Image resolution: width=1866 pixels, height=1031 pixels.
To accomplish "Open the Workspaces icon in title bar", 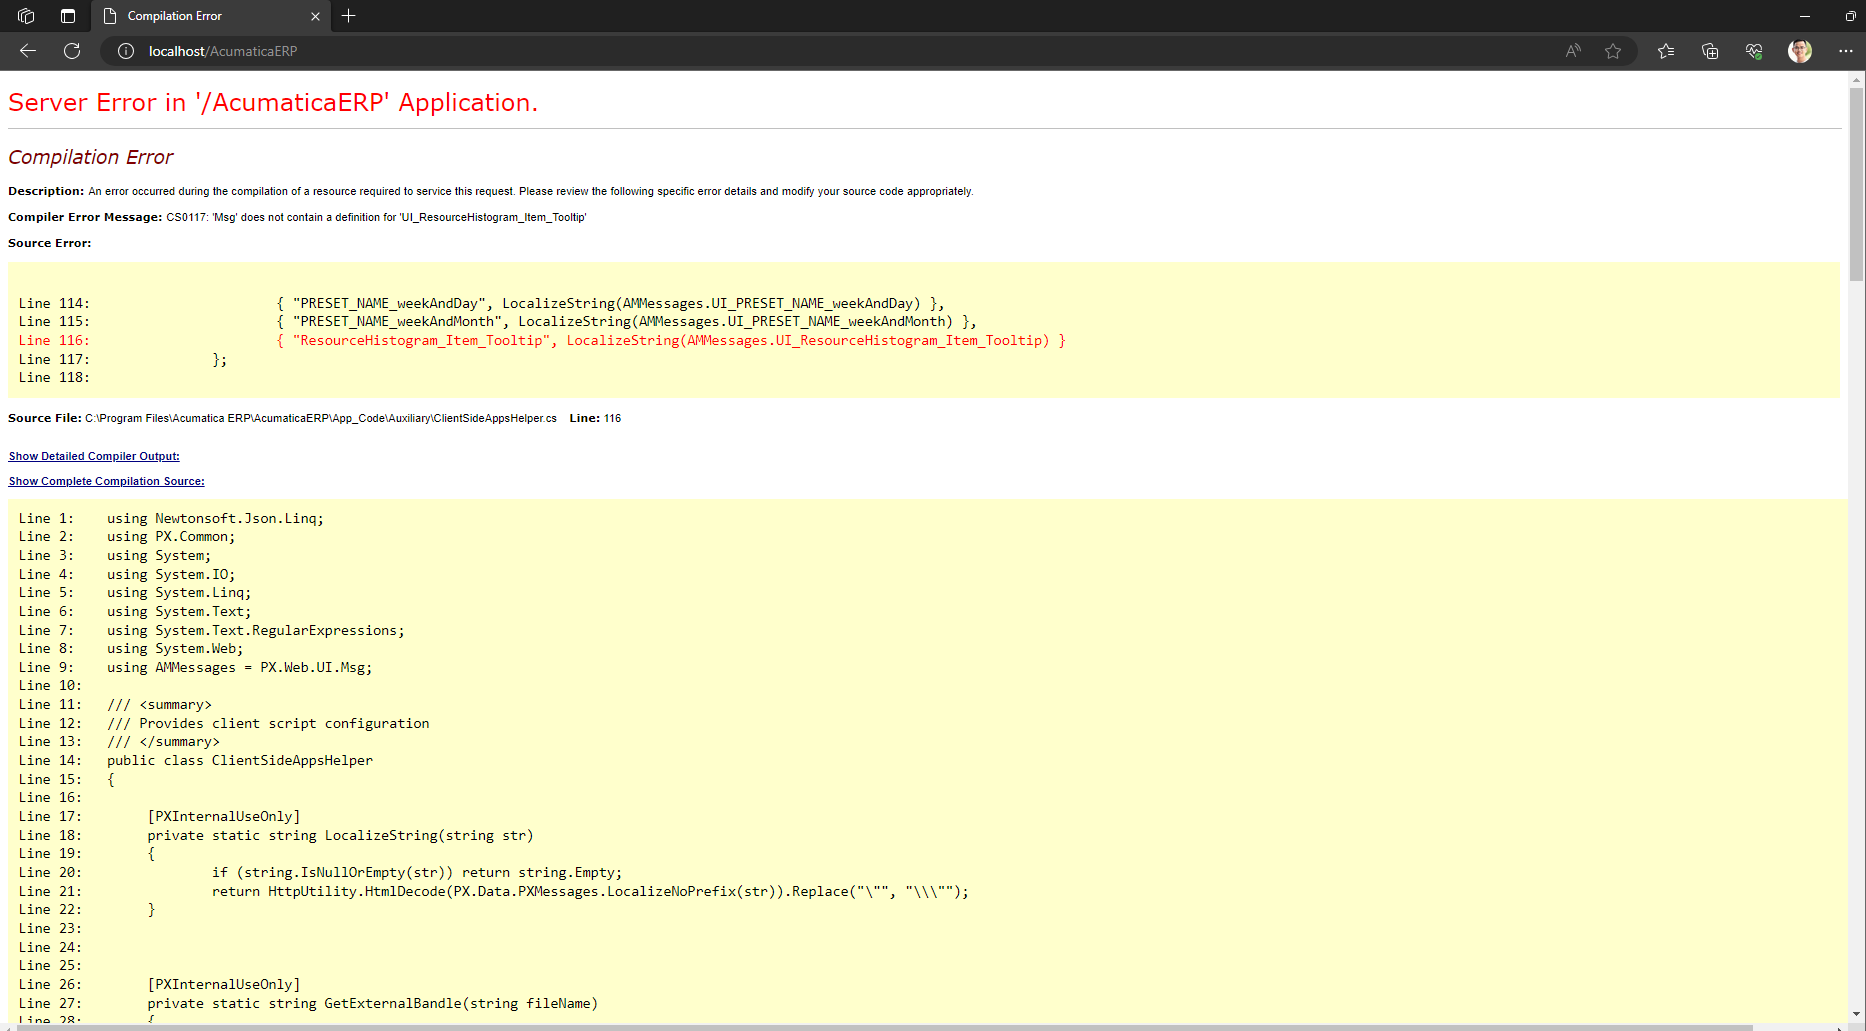I will (26, 16).
